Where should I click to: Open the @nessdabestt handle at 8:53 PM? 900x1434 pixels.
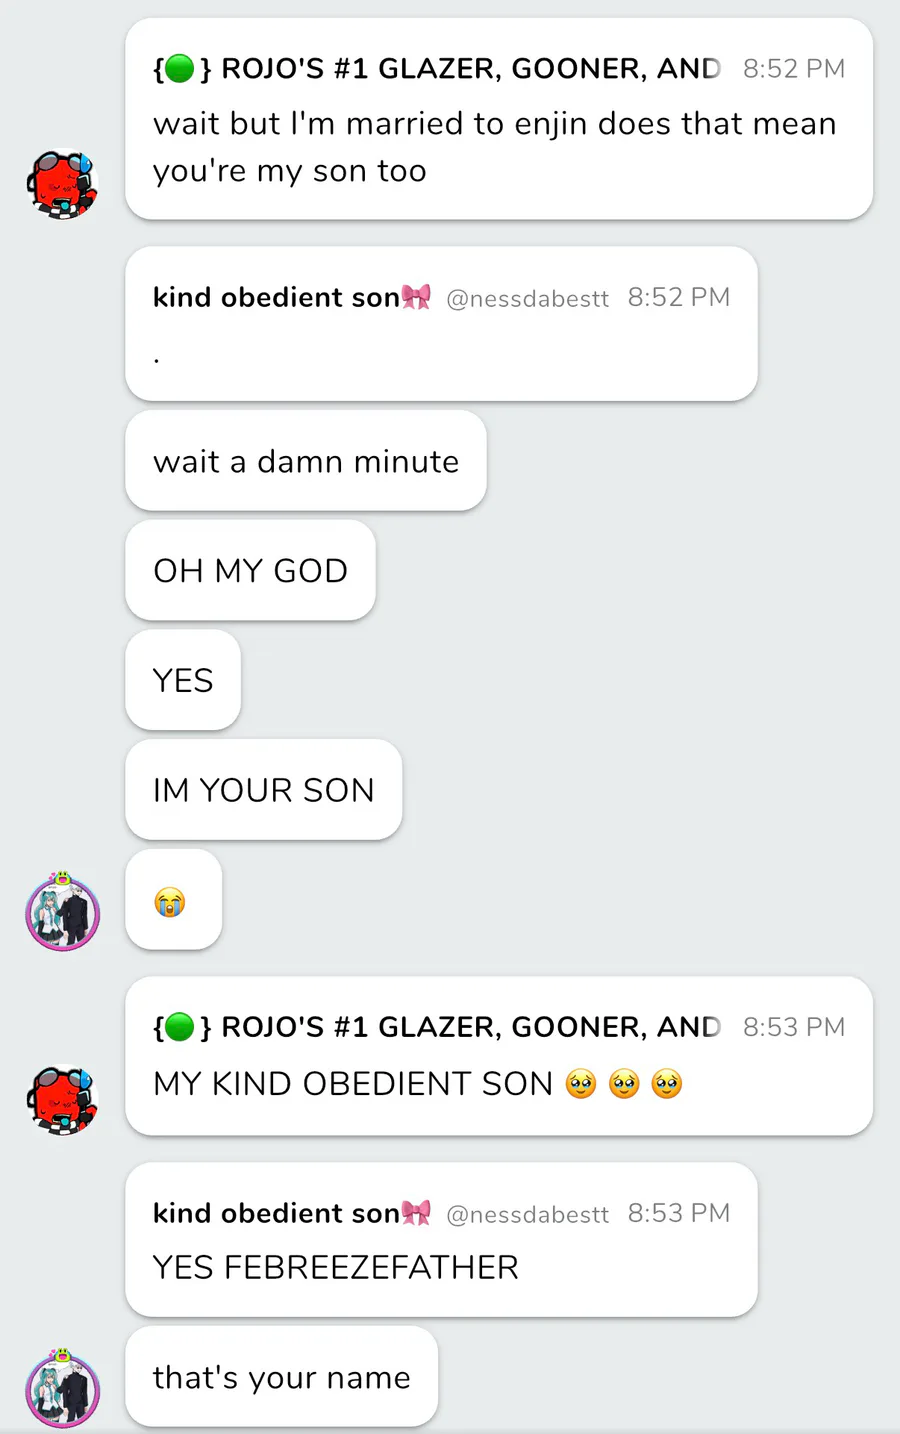pos(527,1215)
